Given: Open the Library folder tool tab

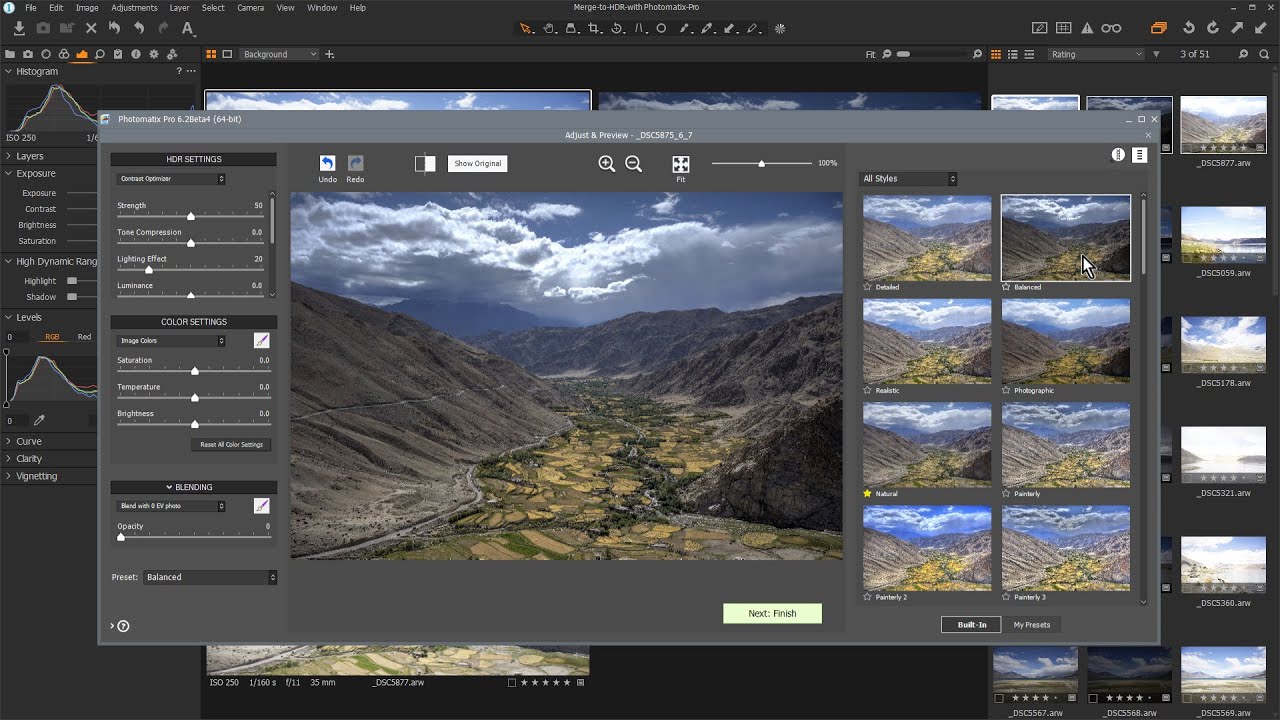Looking at the screenshot, I should pos(10,54).
